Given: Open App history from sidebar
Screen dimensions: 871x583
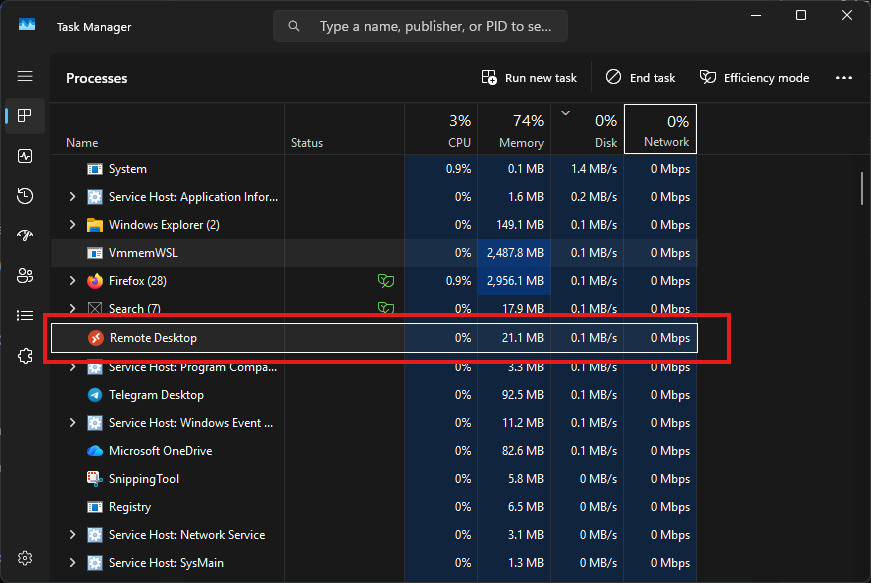Looking at the screenshot, I should [25, 196].
